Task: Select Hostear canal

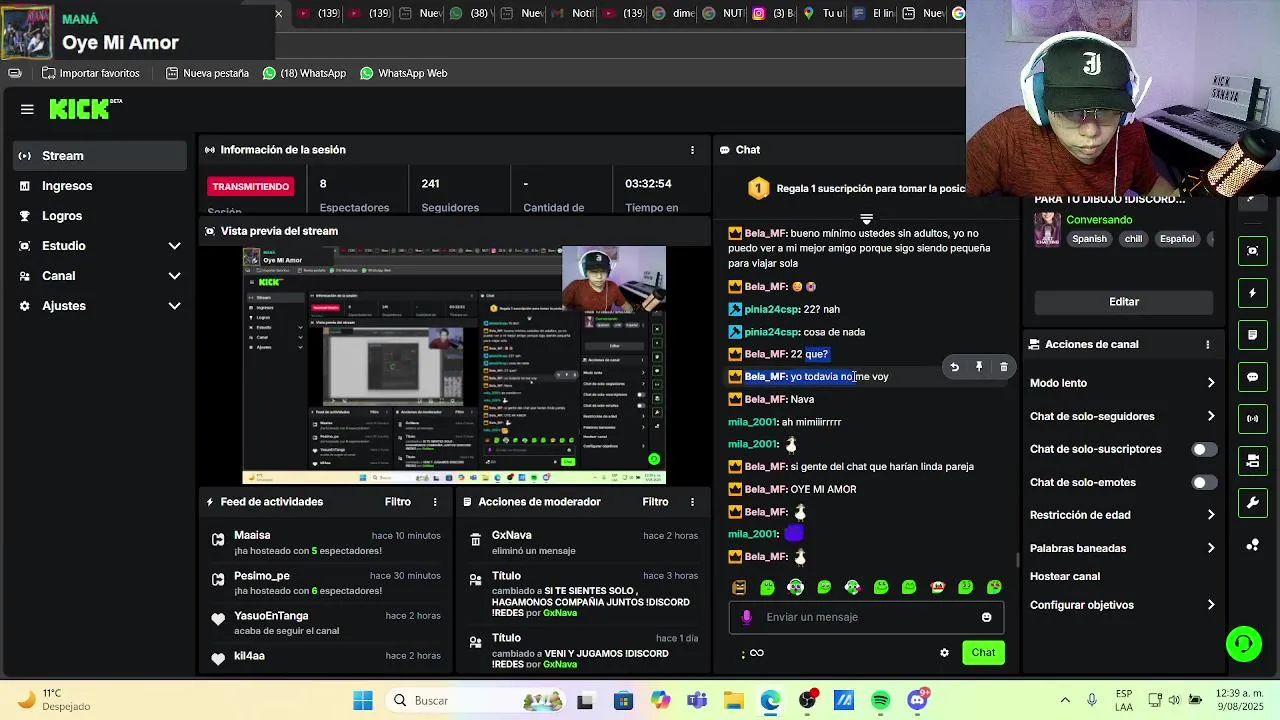Action: tap(1065, 576)
